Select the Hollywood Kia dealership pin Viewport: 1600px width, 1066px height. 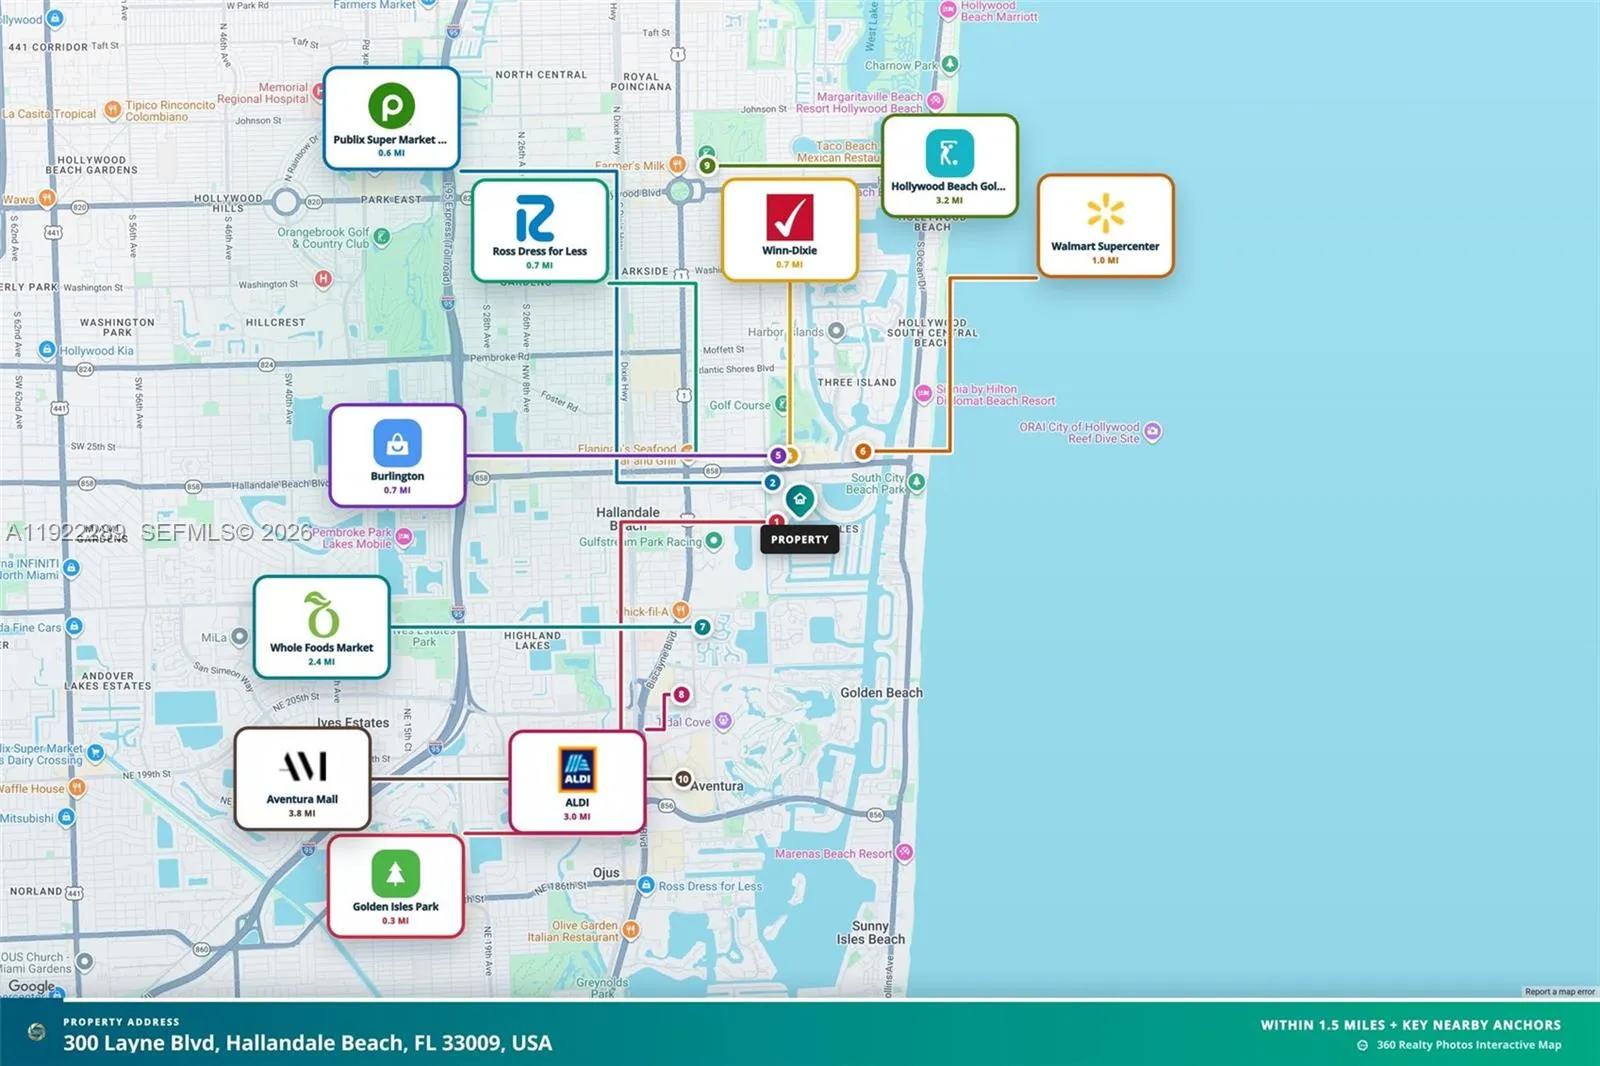pos(47,349)
